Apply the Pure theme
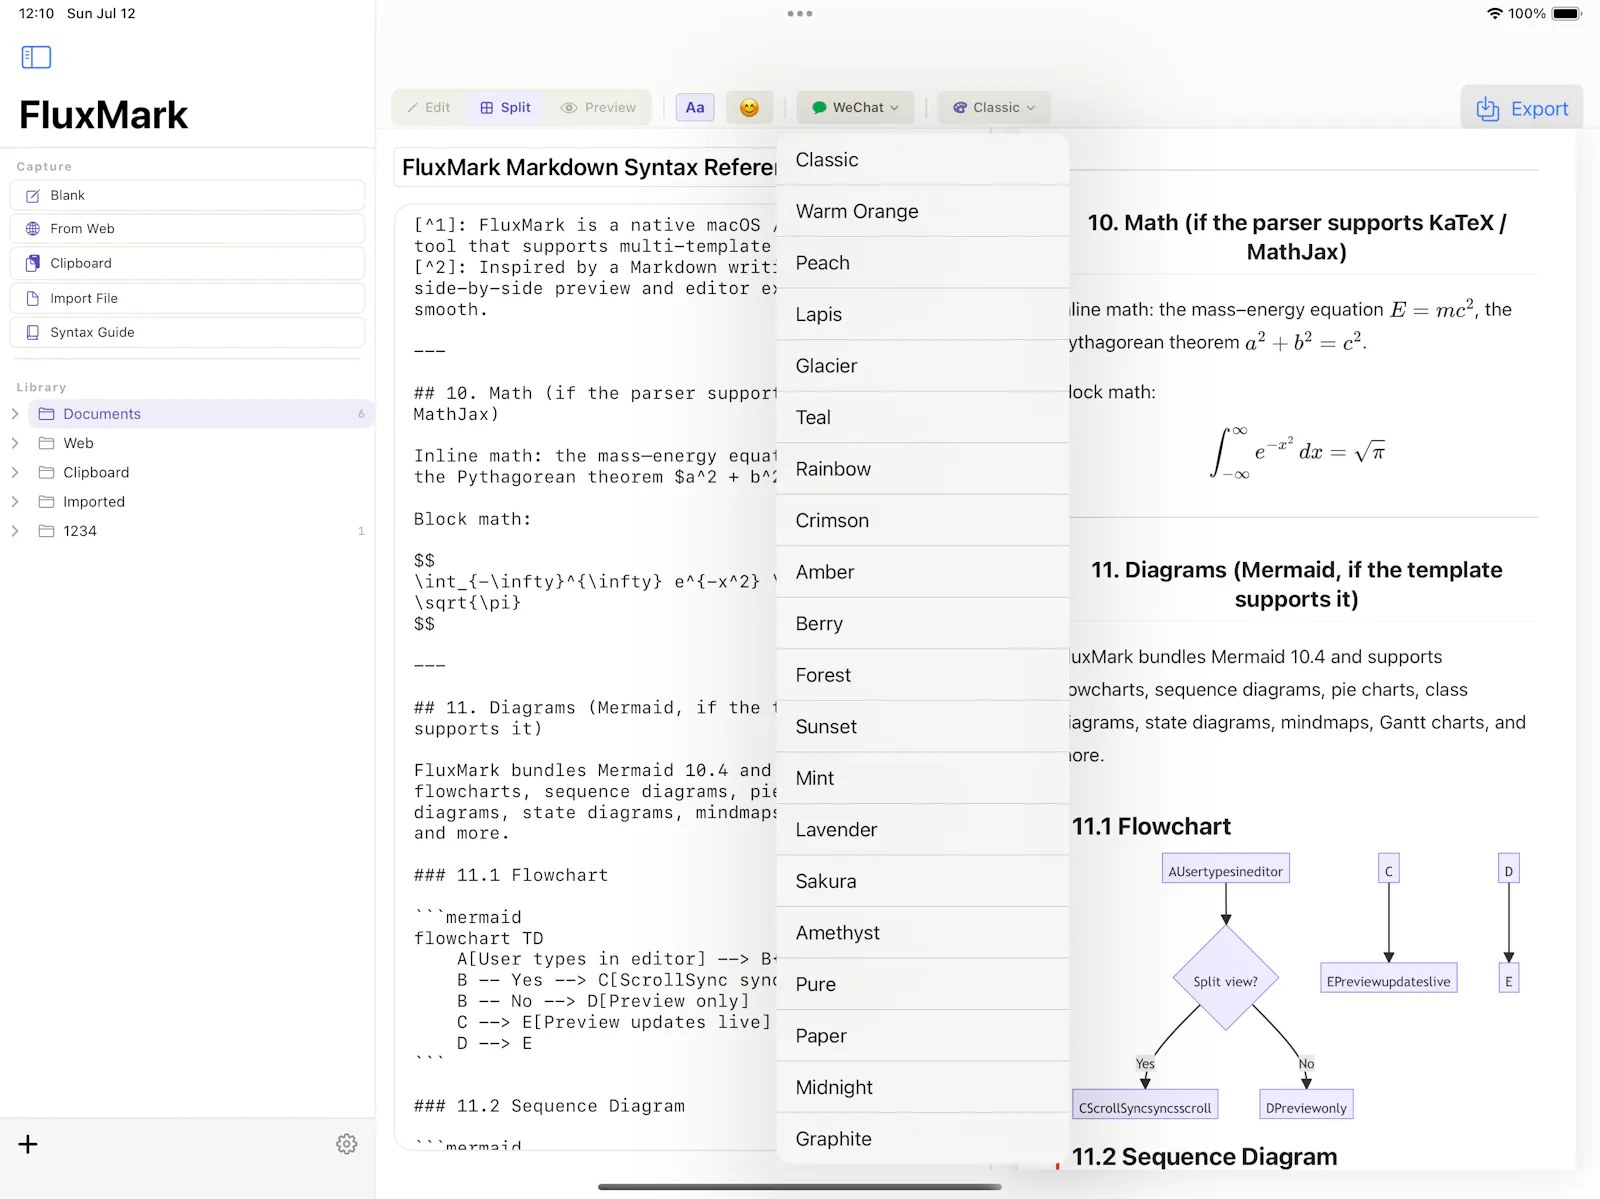 [x=923, y=984]
